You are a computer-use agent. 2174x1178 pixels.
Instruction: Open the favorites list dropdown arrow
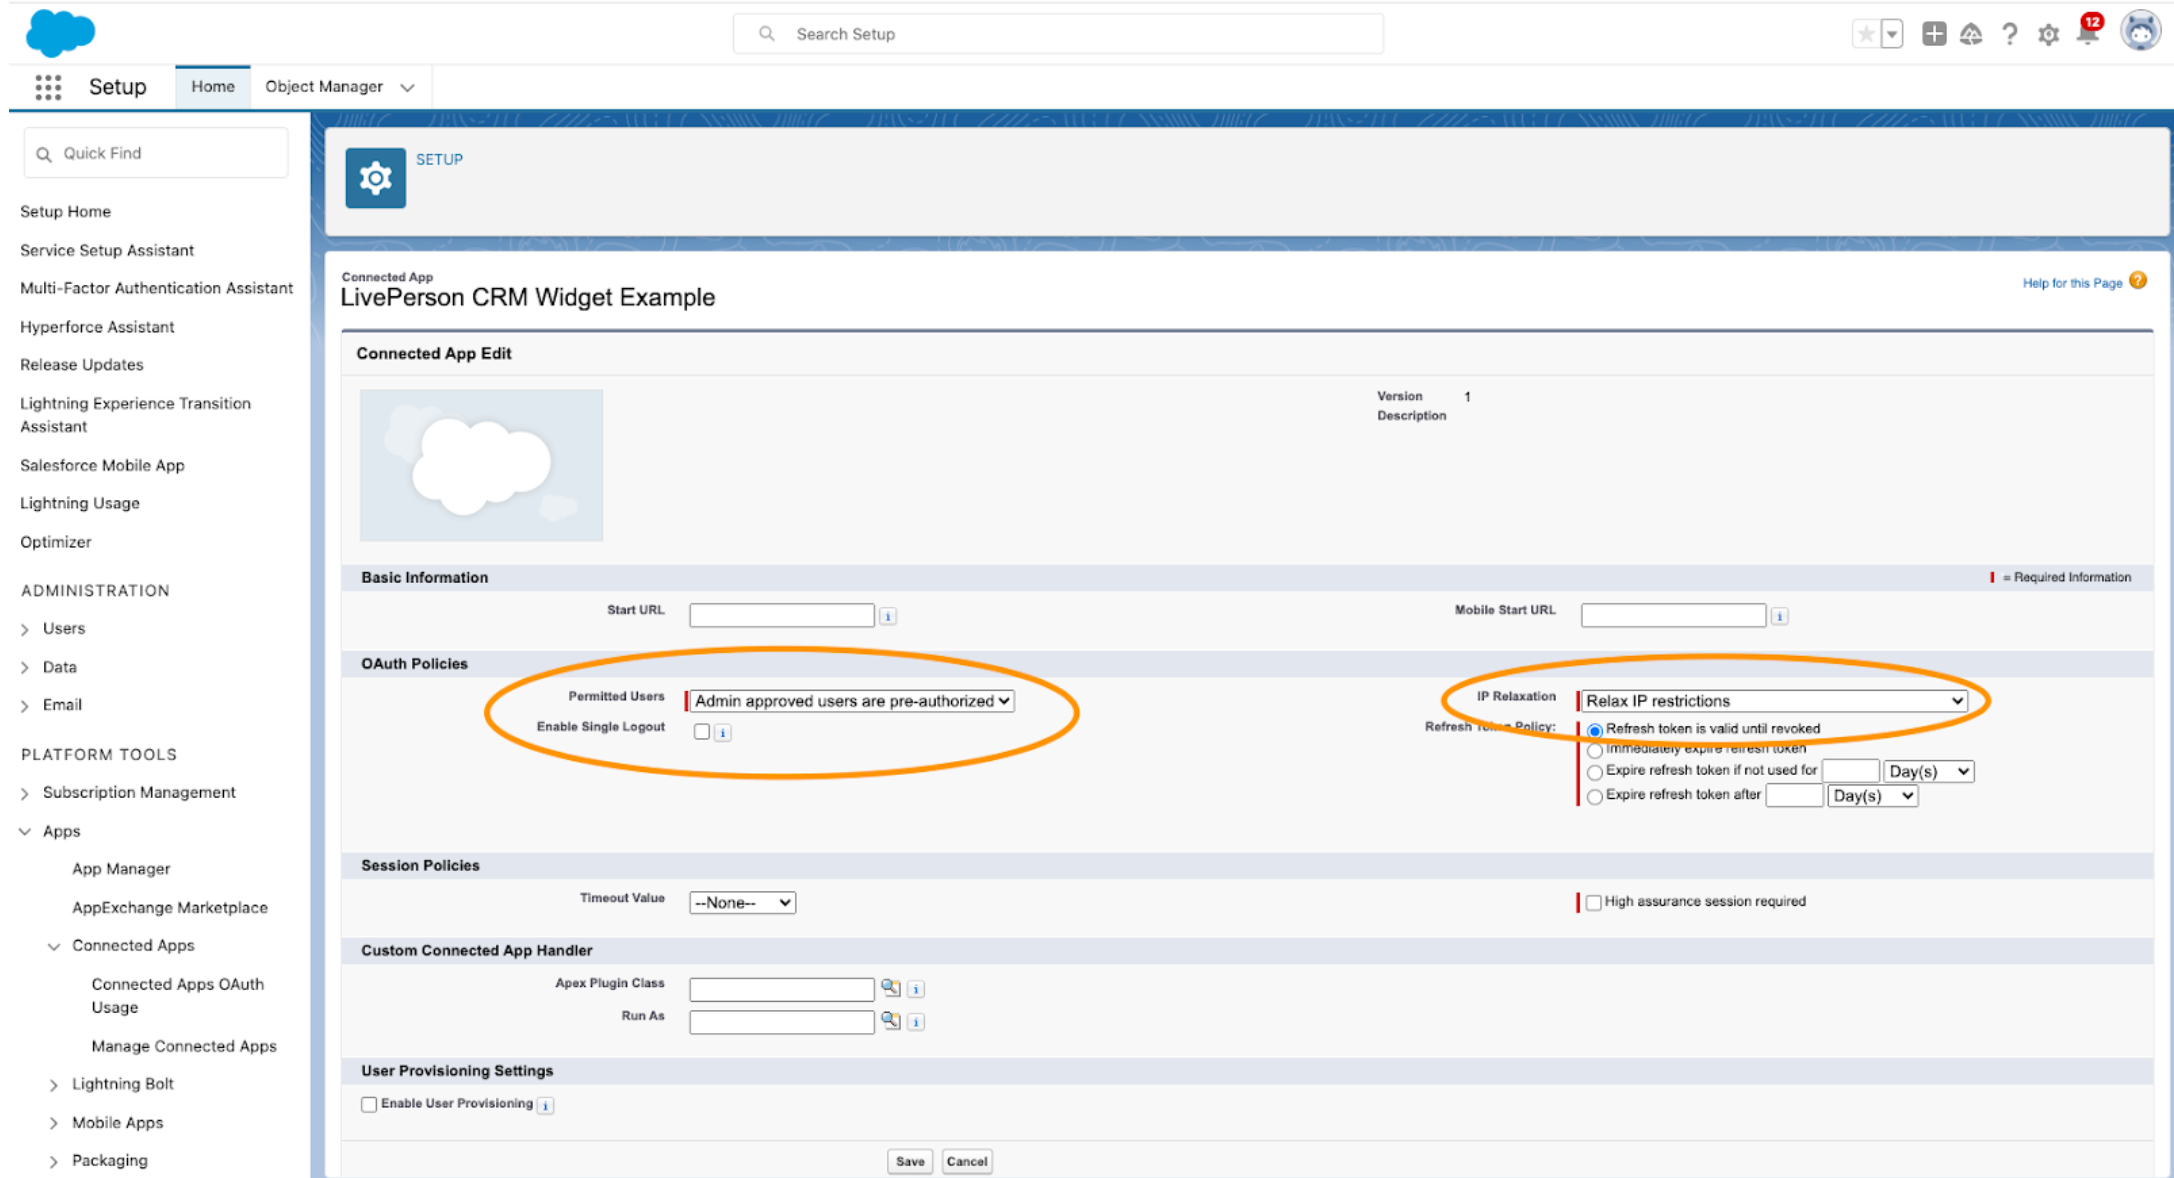(x=1891, y=34)
